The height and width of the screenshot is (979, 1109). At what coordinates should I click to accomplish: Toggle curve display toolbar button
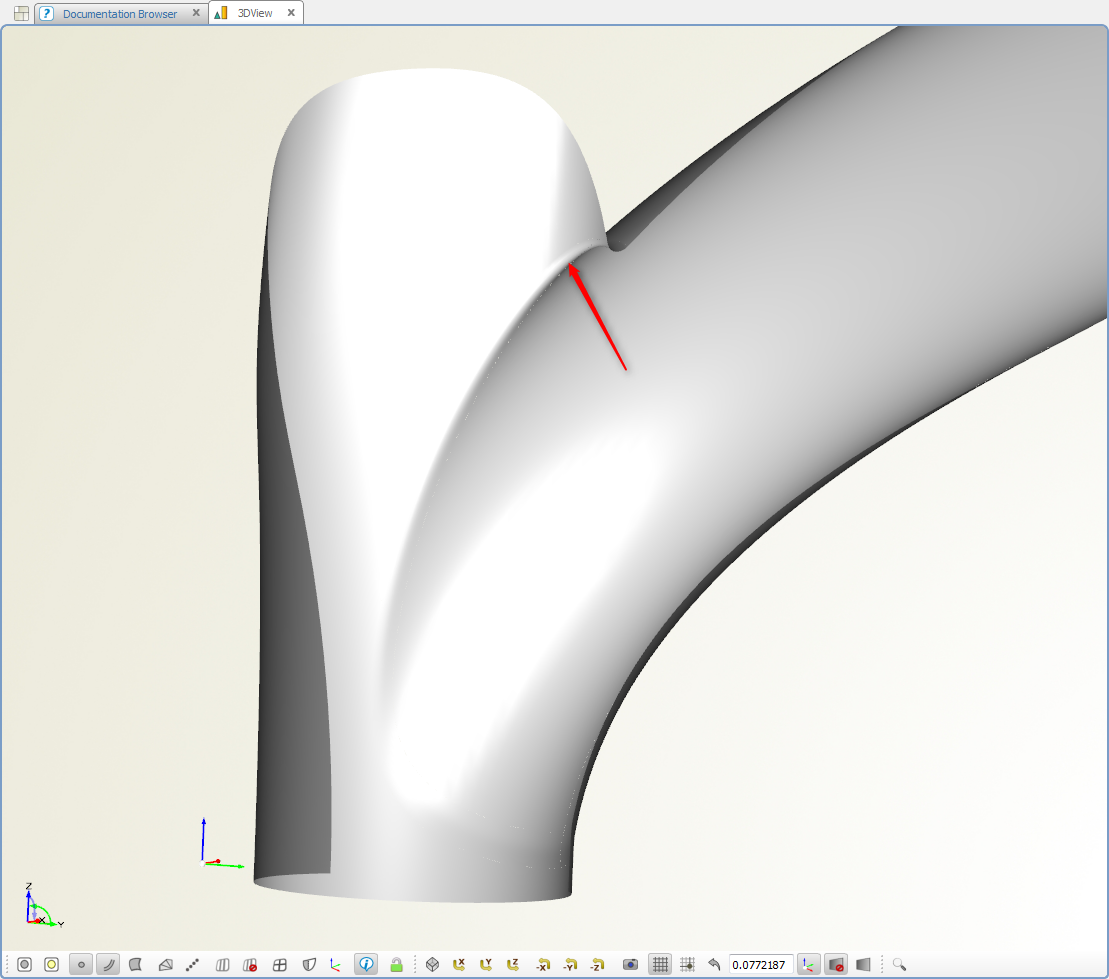coord(108,964)
